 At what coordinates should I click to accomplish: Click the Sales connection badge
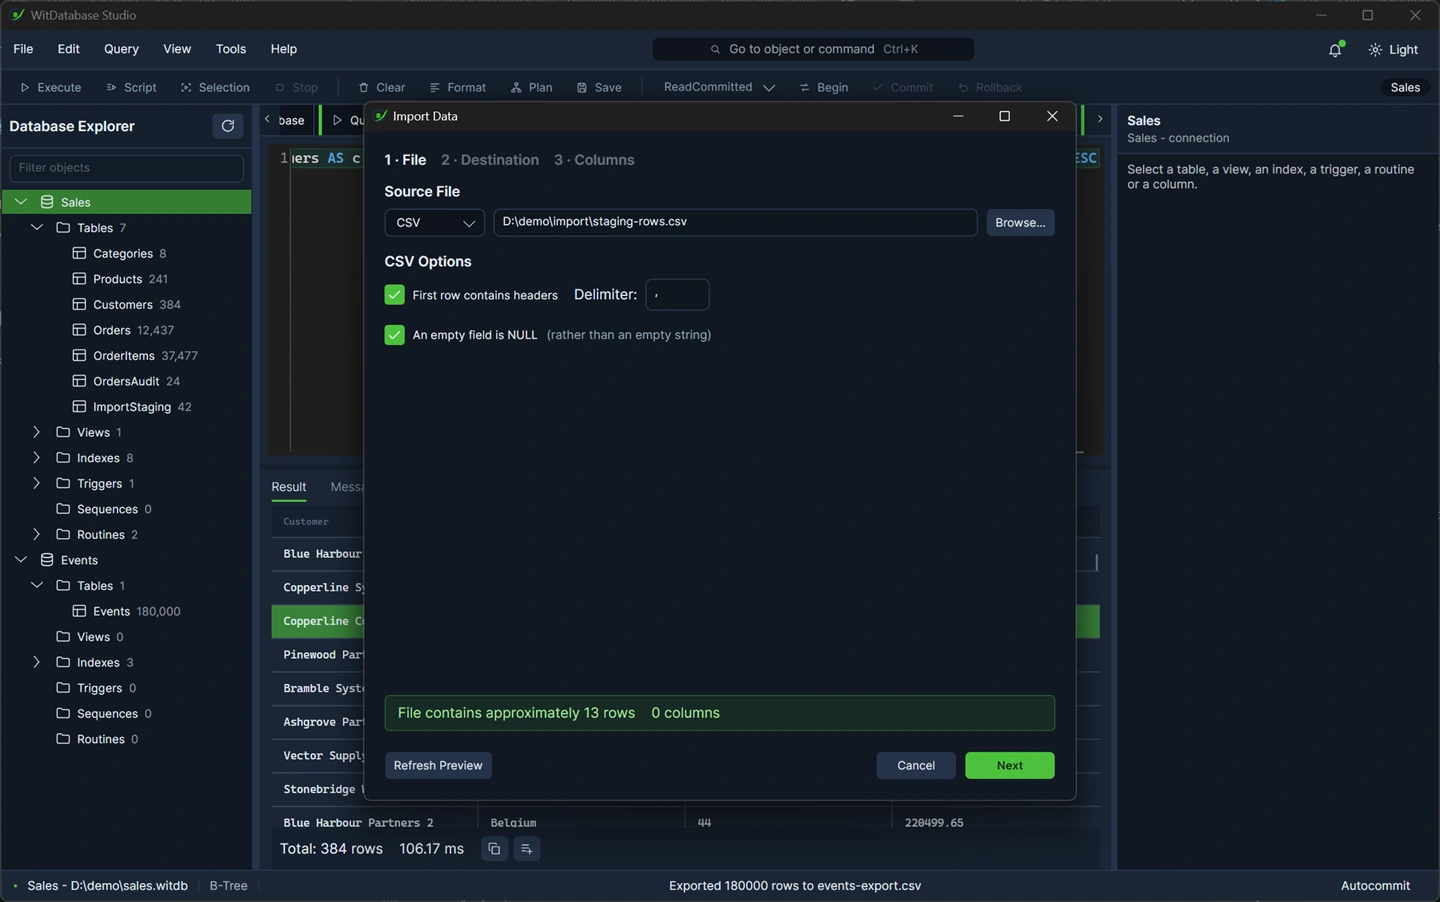(1405, 88)
